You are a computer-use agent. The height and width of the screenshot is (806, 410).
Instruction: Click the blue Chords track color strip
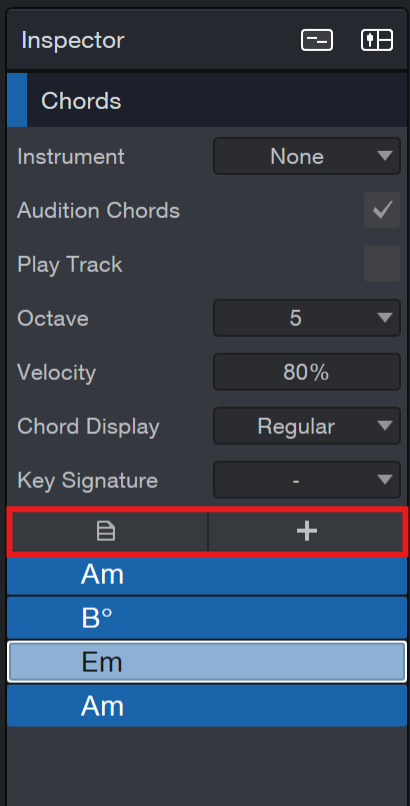coord(17,100)
